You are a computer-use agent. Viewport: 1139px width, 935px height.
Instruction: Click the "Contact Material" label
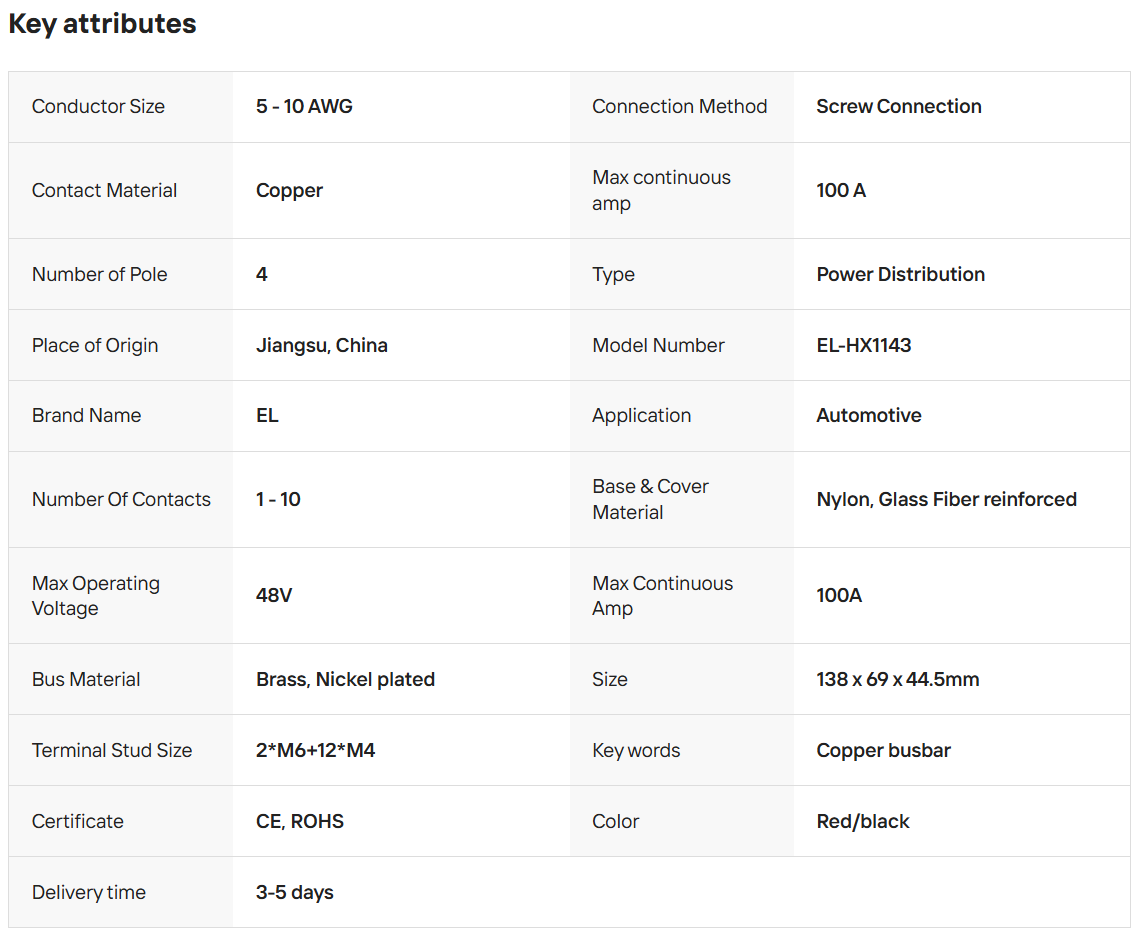click(104, 190)
